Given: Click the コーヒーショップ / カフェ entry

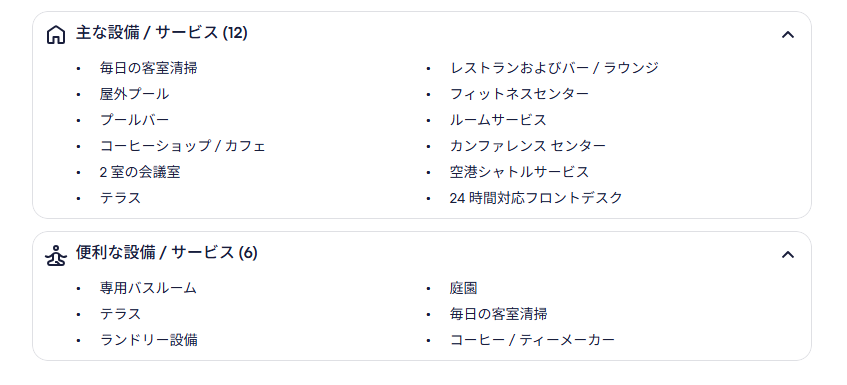Looking at the screenshot, I should click(183, 146).
